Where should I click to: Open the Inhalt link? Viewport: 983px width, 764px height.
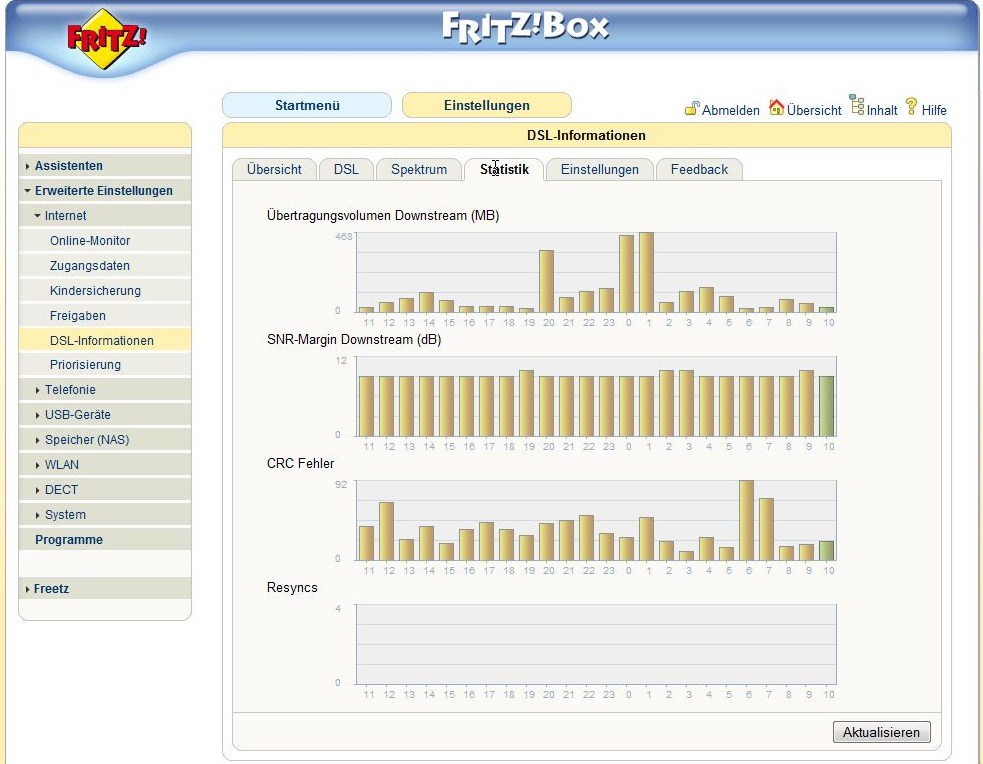[882, 110]
